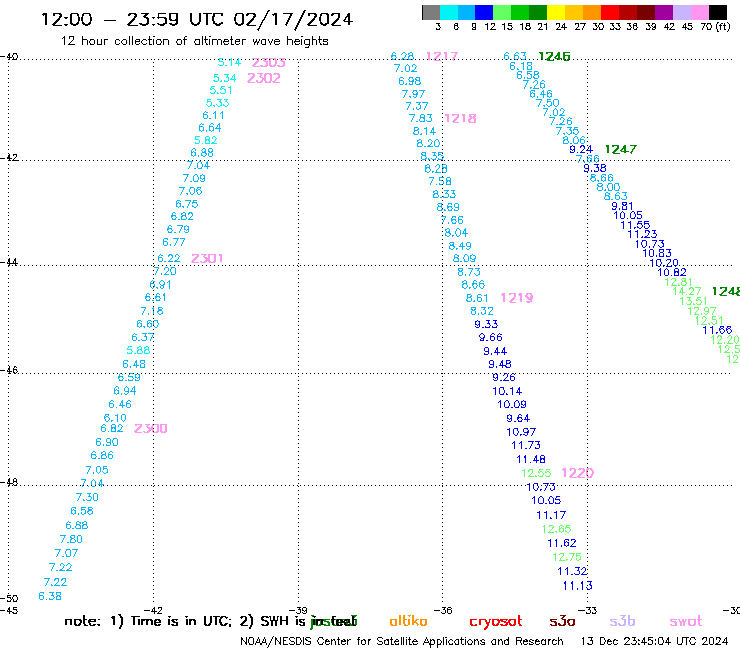Click the pink pass label 2303
Screen dimensions: 740x650
(269, 62)
